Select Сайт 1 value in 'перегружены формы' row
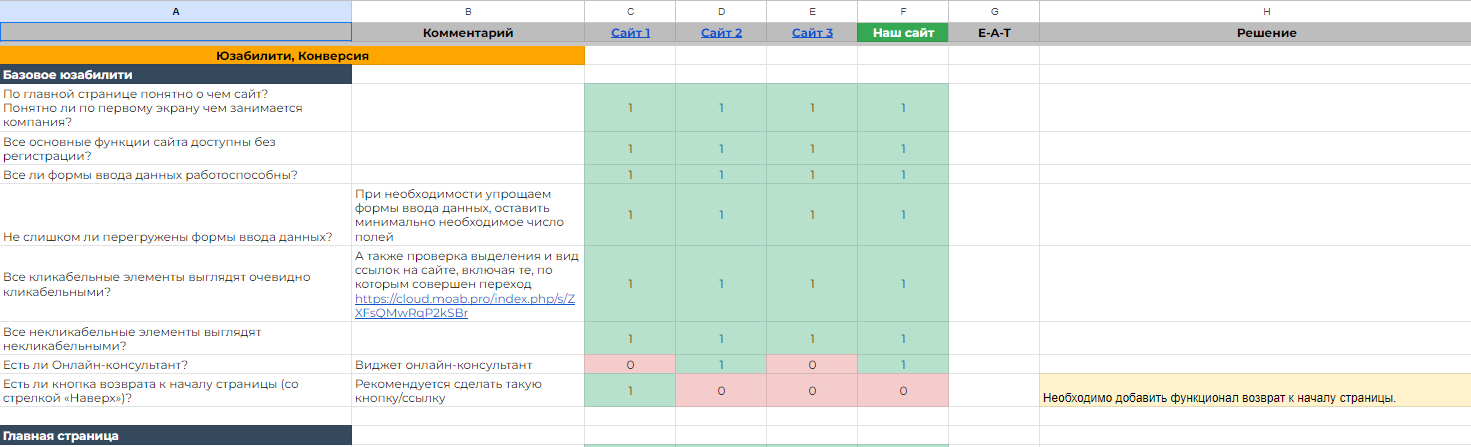This screenshot has height=447, width=1471. point(630,215)
